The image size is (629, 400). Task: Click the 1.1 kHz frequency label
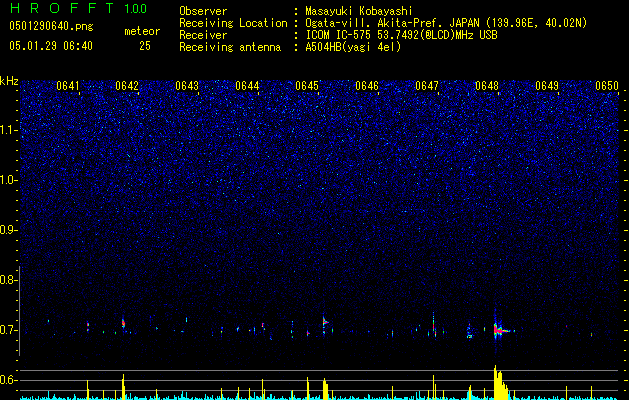pos(8,130)
